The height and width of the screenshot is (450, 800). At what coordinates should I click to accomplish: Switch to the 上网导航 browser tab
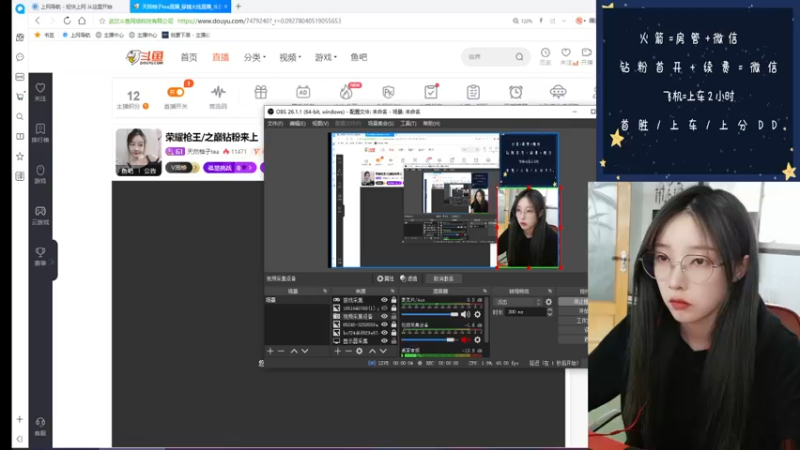[x=77, y=7]
